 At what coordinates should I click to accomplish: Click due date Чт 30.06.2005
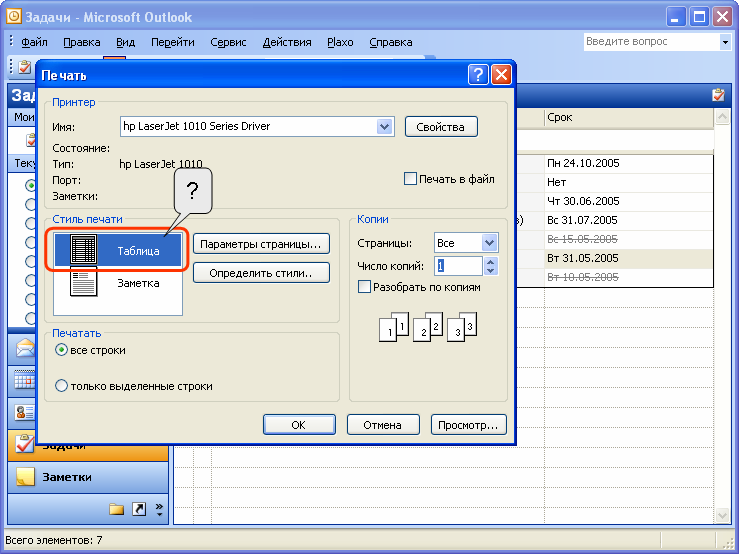(583, 201)
